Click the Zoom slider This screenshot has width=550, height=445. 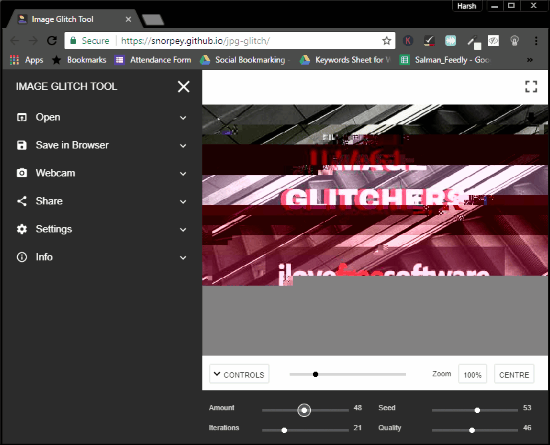tap(348, 375)
